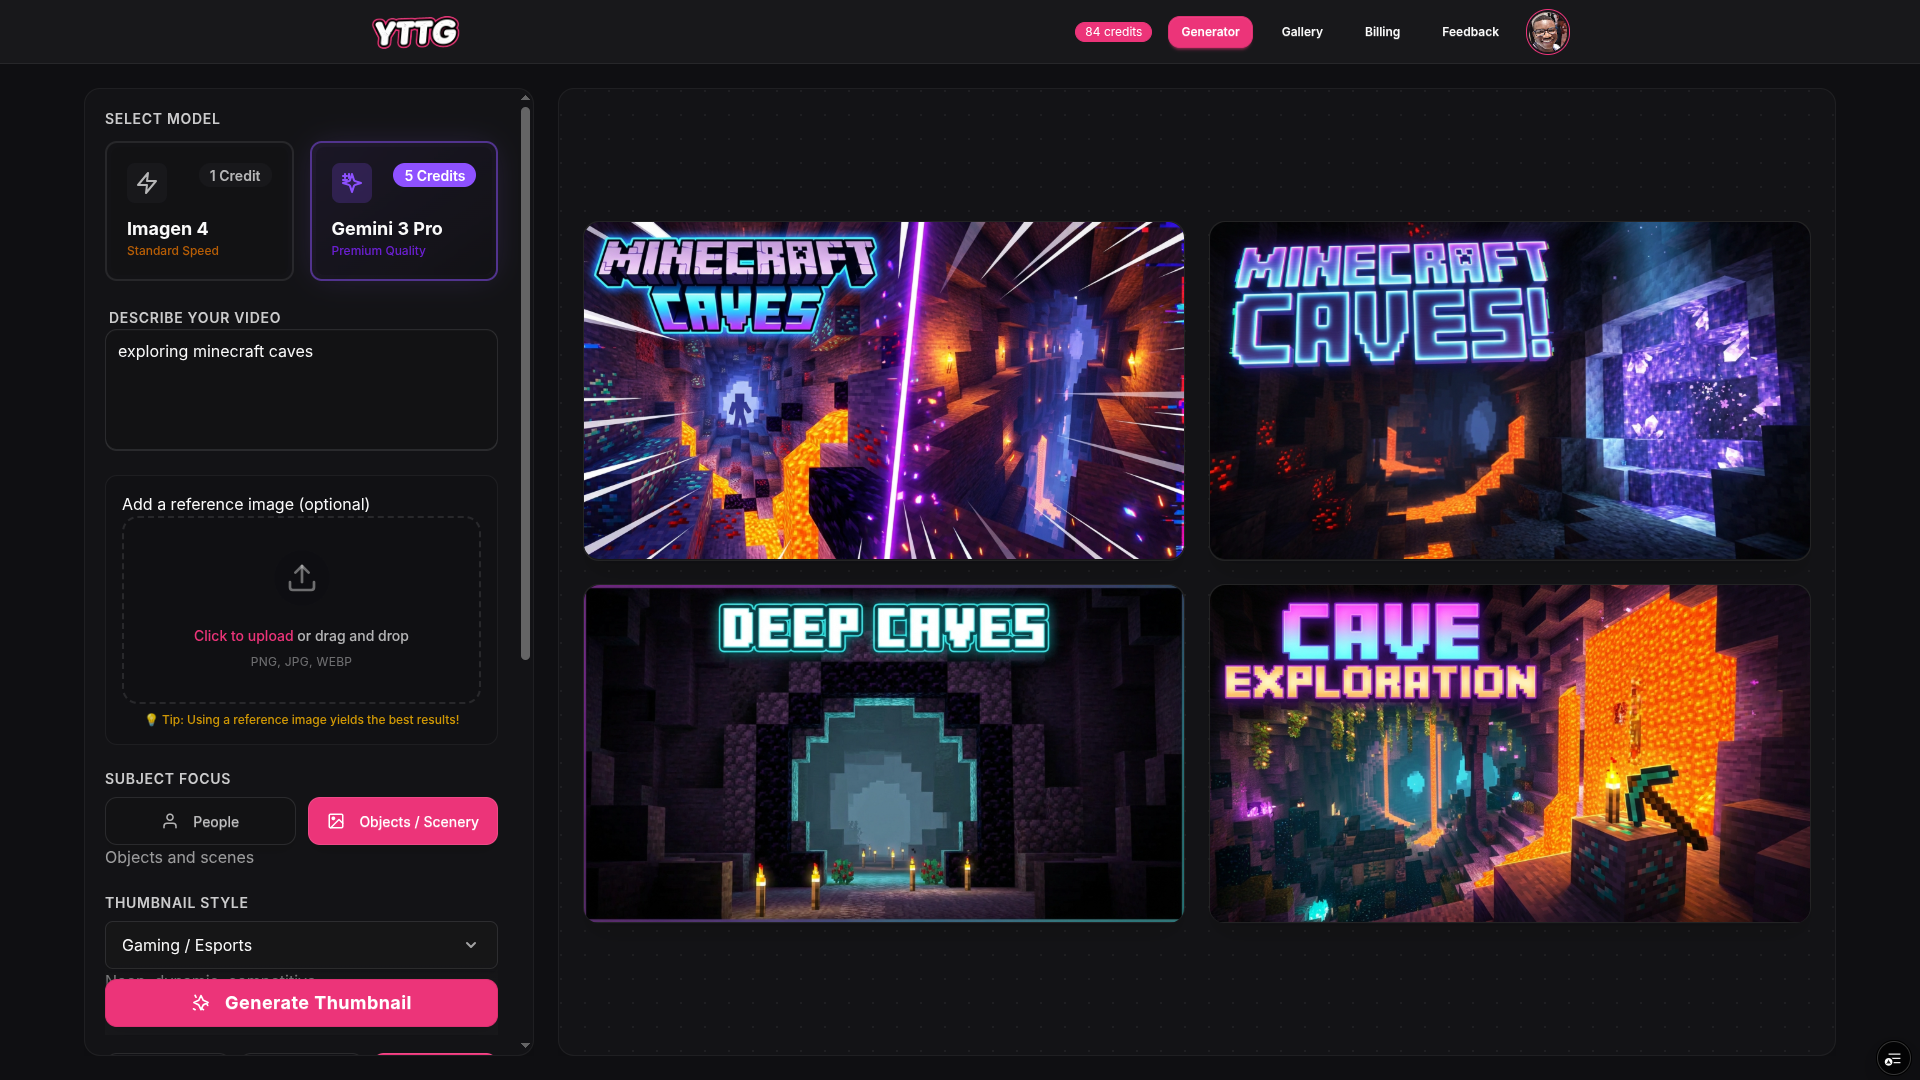
Task: Go to the Gallery tab
Action: pyautogui.click(x=1301, y=32)
